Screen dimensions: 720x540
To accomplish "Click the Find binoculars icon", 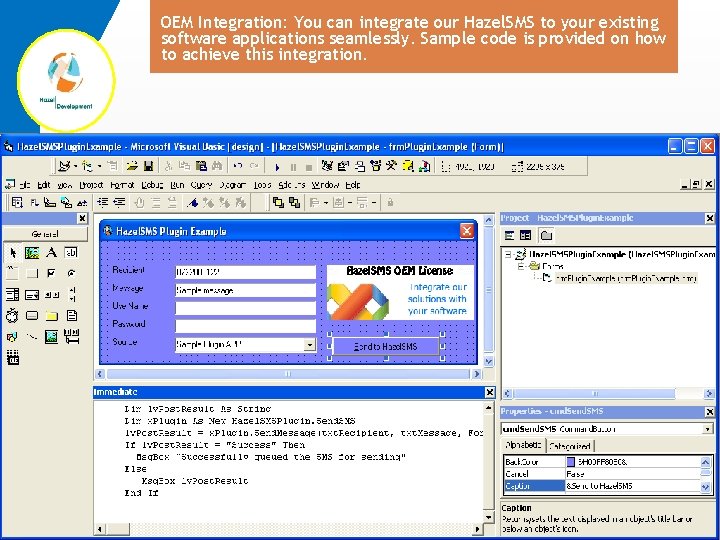I will pyautogui.click(x=217, y=166).
